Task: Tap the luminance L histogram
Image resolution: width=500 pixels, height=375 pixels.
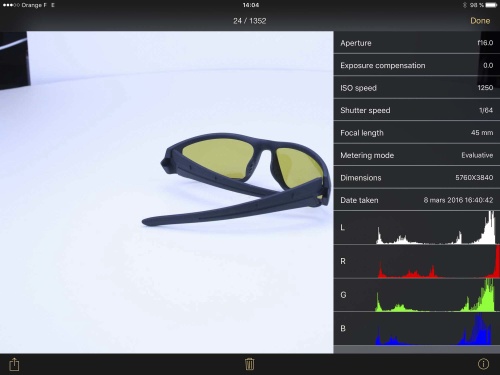Action: 417,228
